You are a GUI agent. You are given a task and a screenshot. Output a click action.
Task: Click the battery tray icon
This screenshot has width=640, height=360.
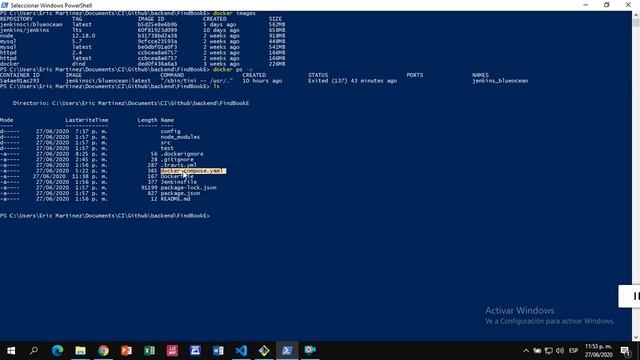click(x=537, y=351)
